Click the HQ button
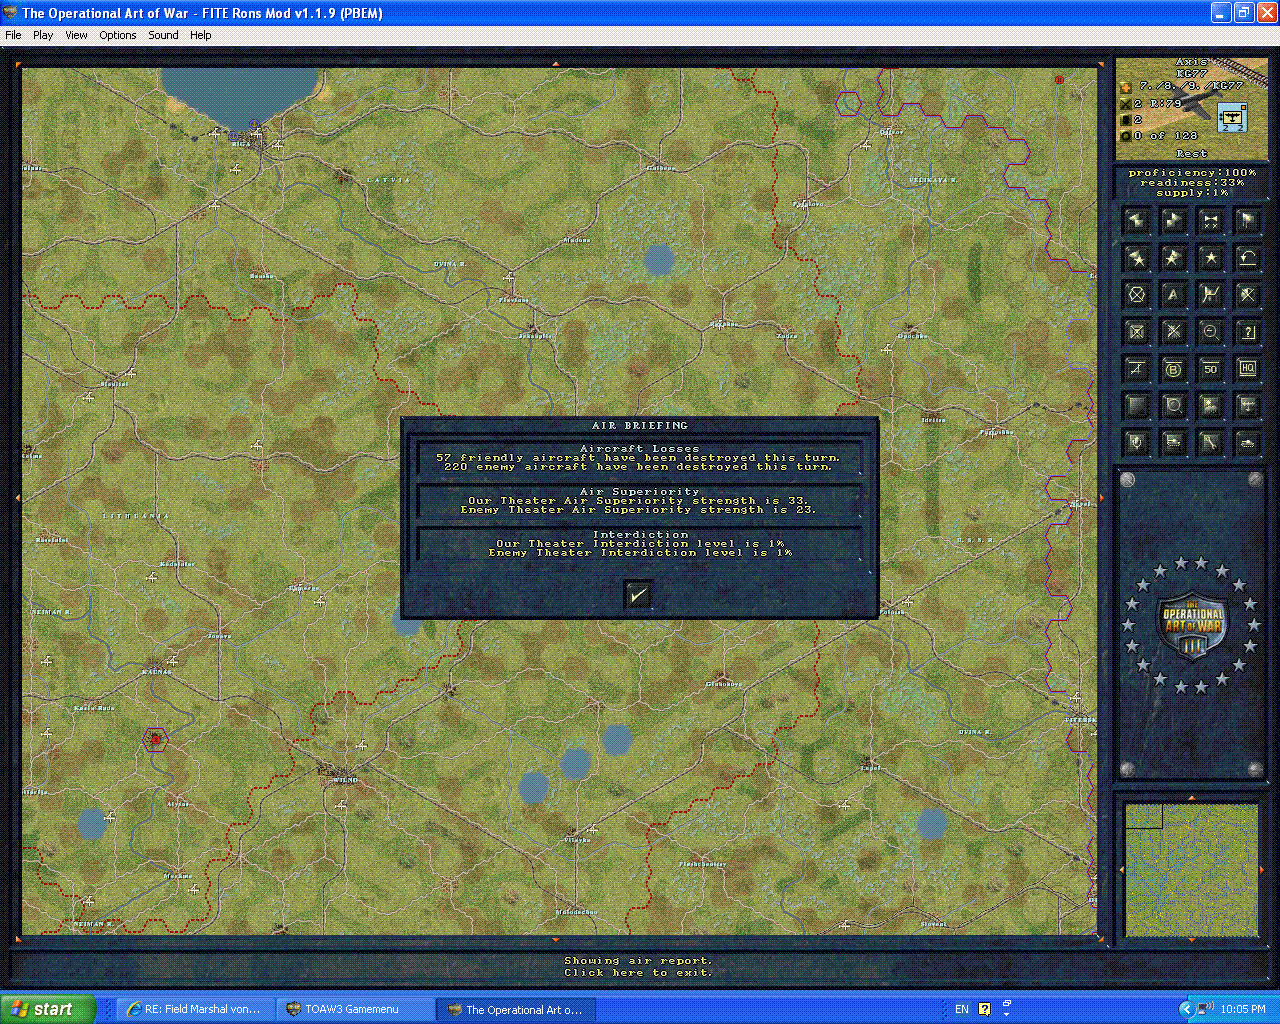The image size is (1280, 1024). point(1247,369)
